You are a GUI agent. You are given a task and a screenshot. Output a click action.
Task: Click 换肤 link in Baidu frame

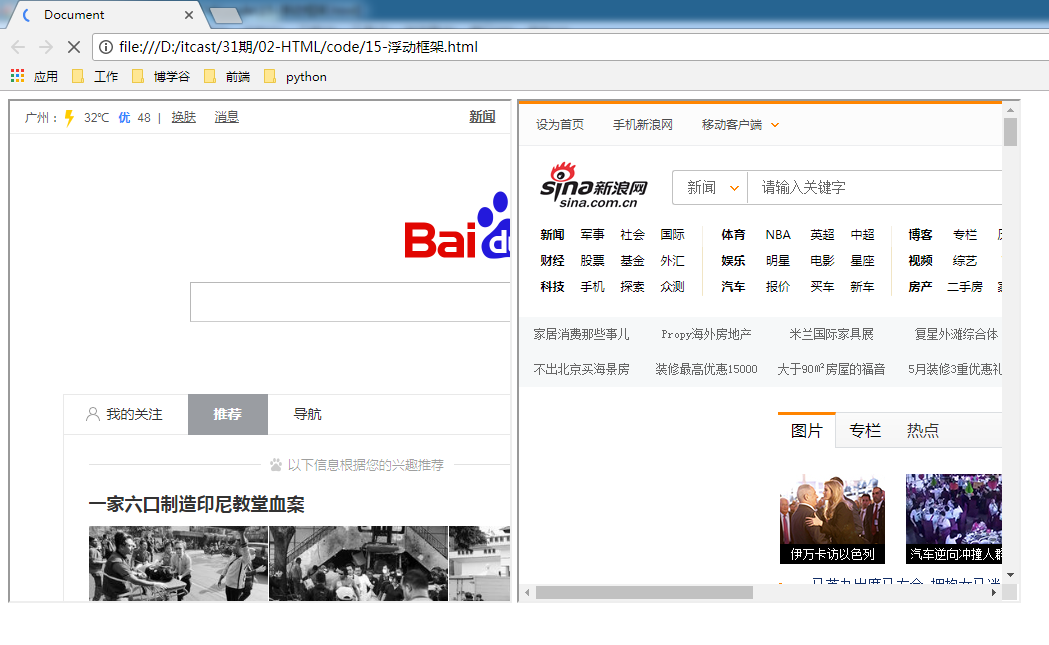point(183,117)
